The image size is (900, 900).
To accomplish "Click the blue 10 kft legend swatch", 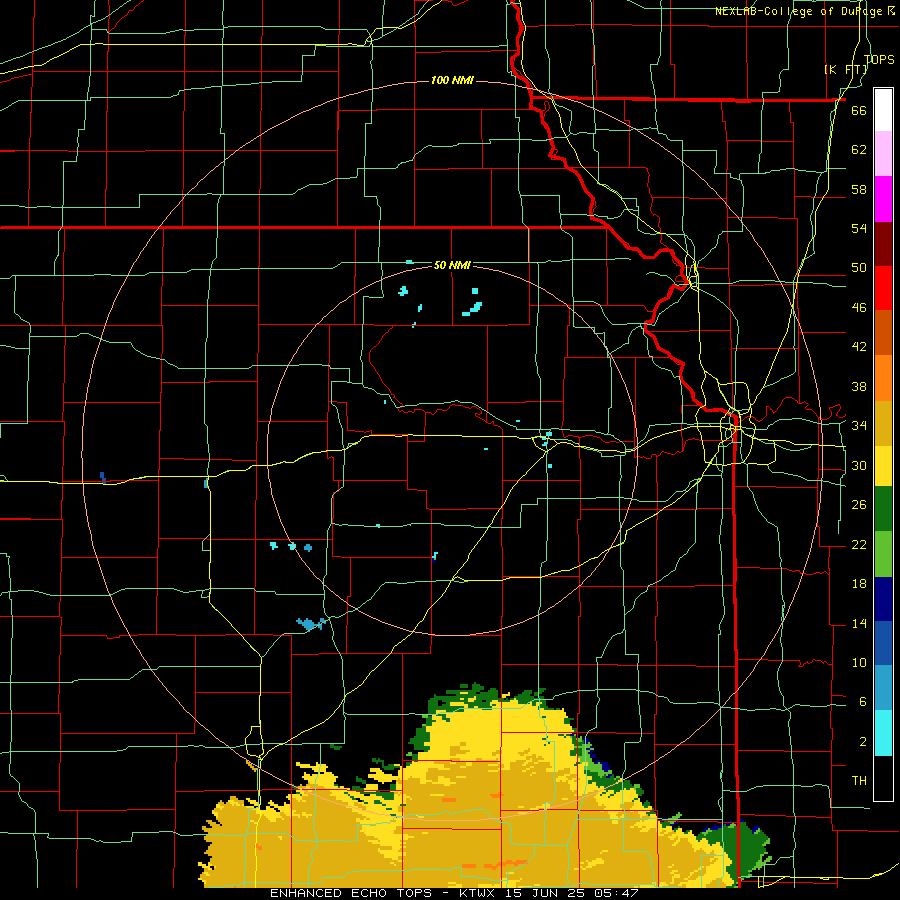I will (883, 643).
